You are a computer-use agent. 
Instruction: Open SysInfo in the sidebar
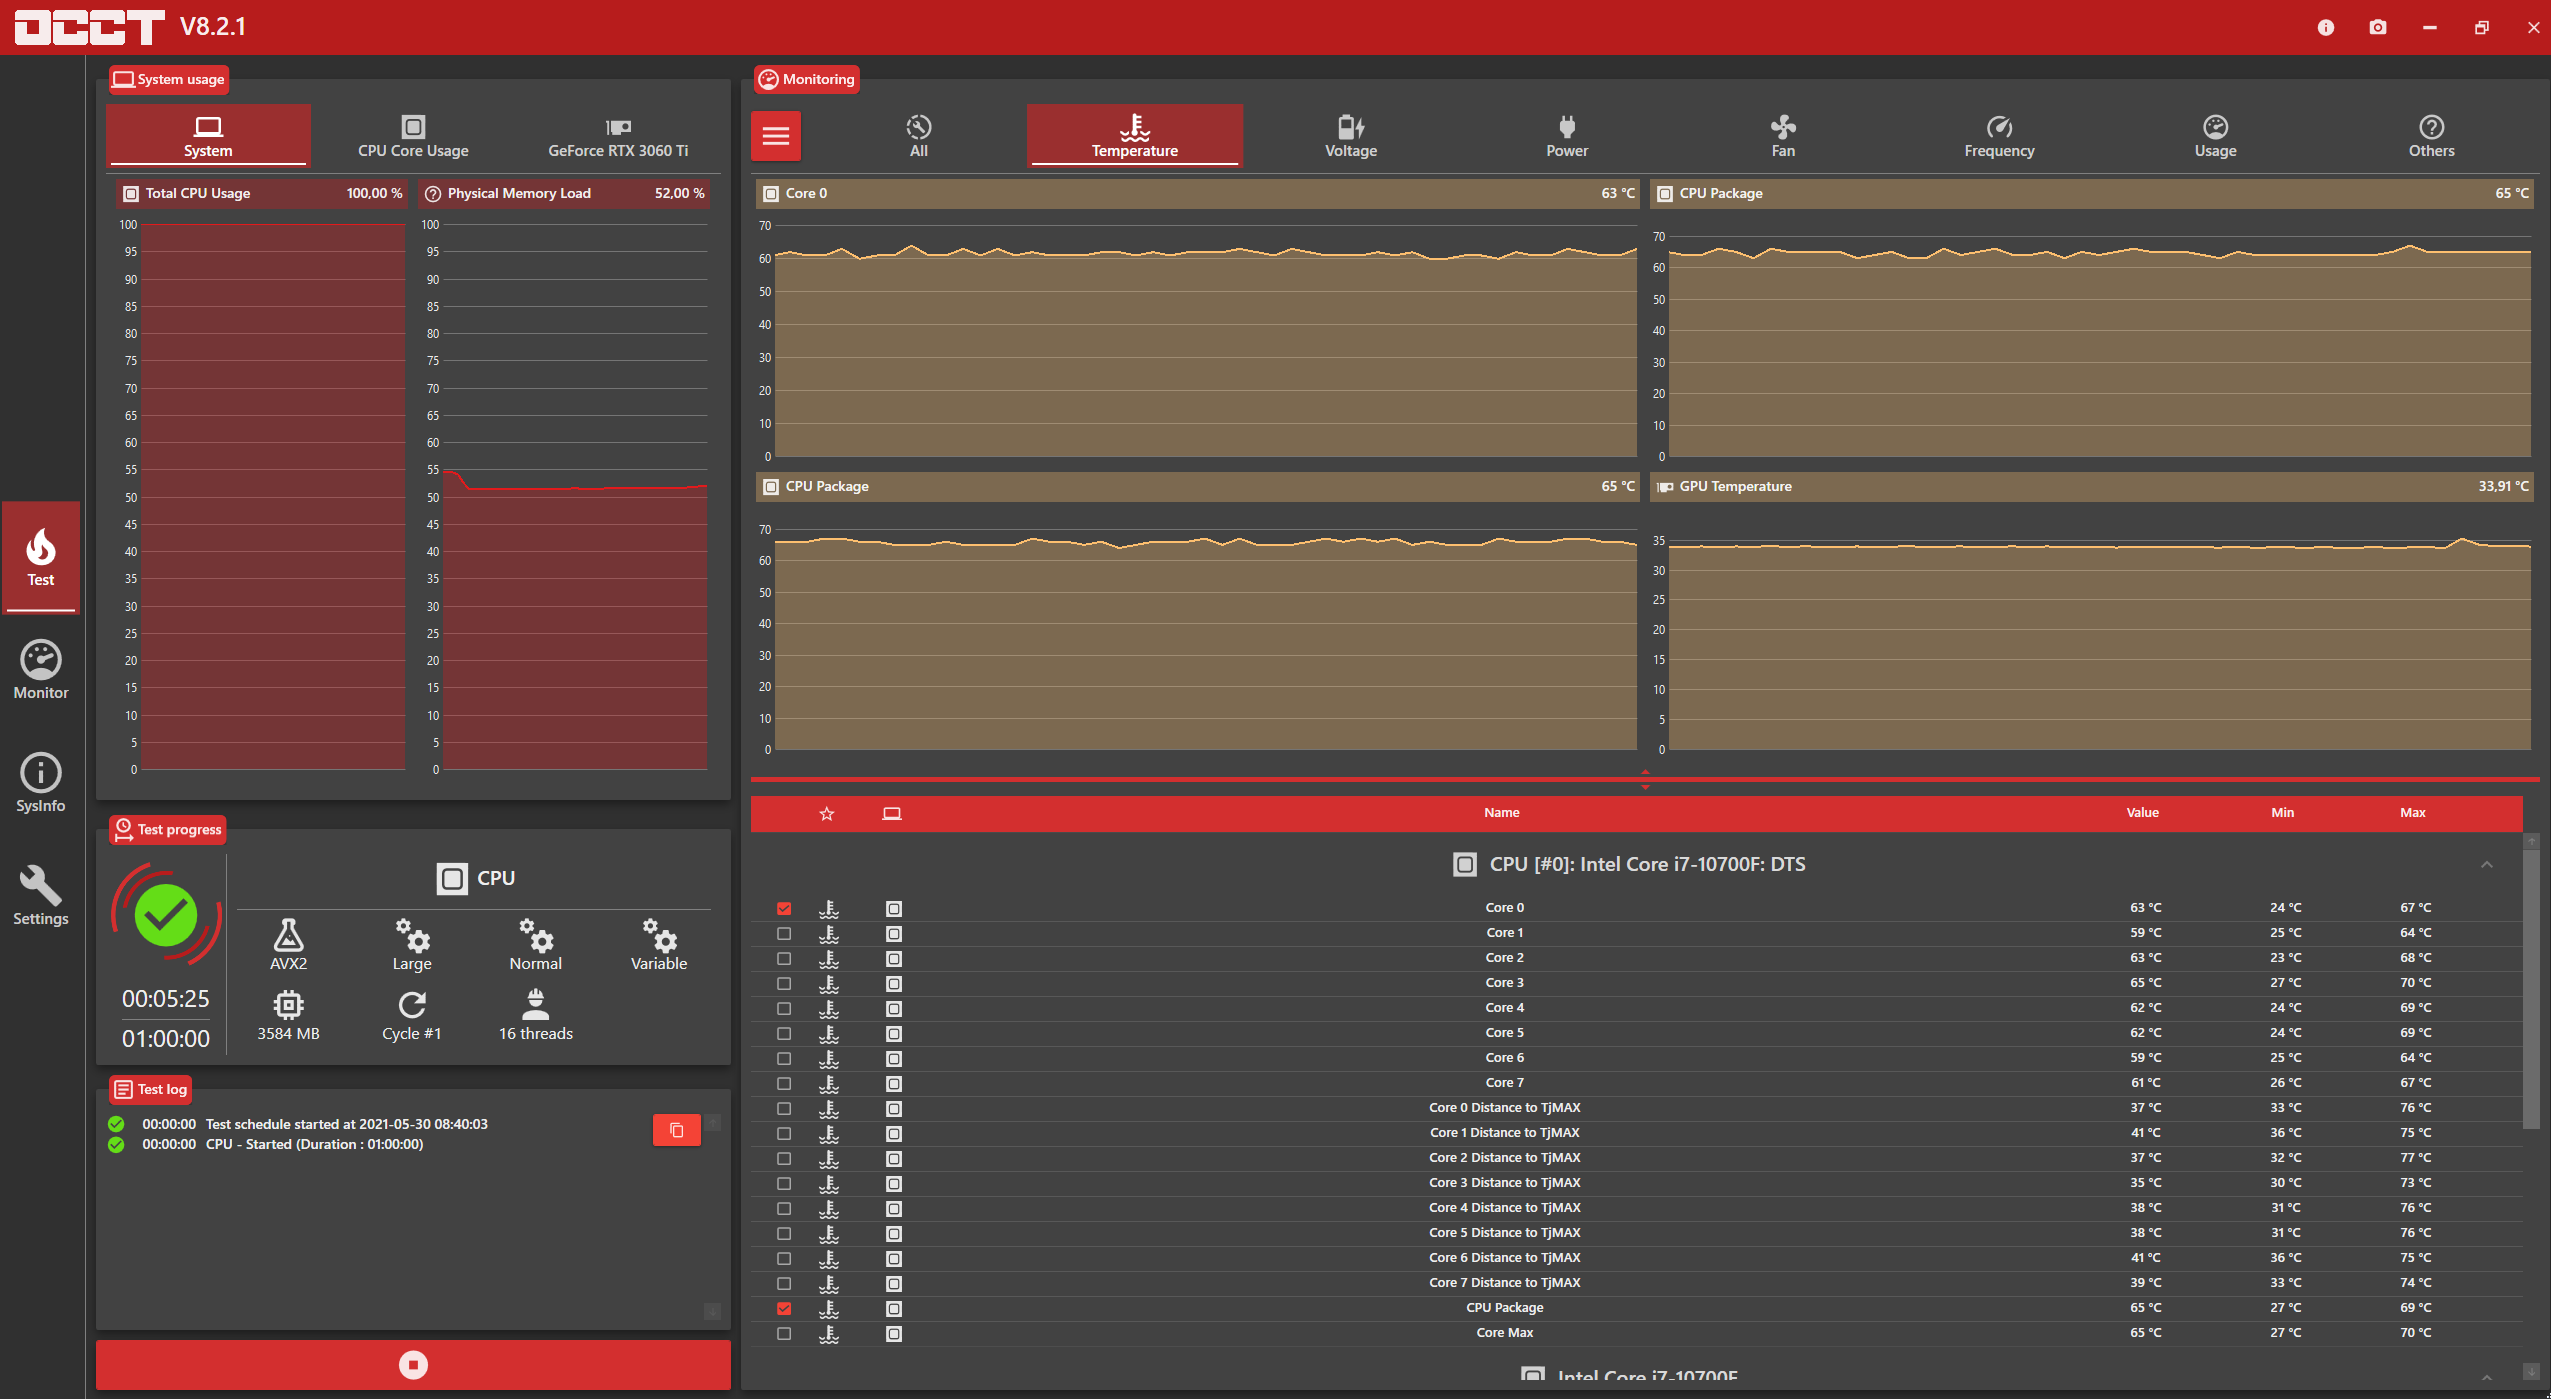point(41,783)
